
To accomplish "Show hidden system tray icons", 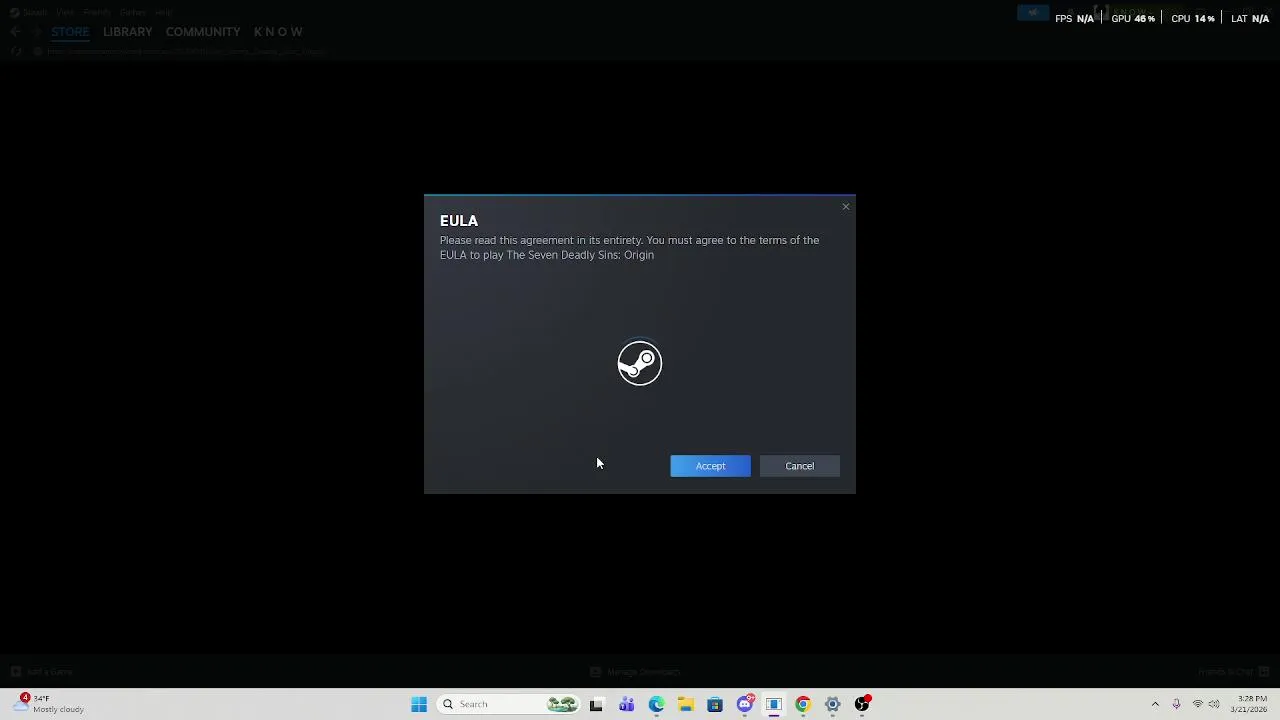I will [1155, 704].
